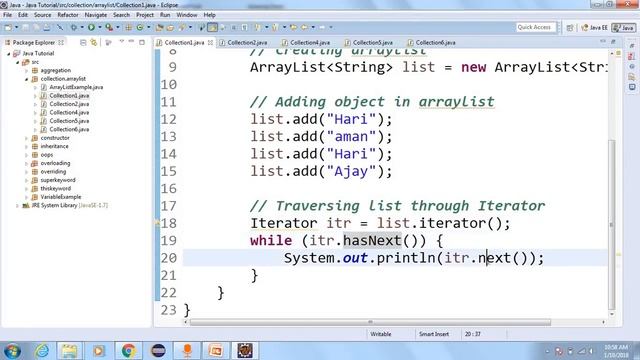Screen dimensions: 640x360
Task: Click the Console icon in right trim
Action: (x=632, y=87)
